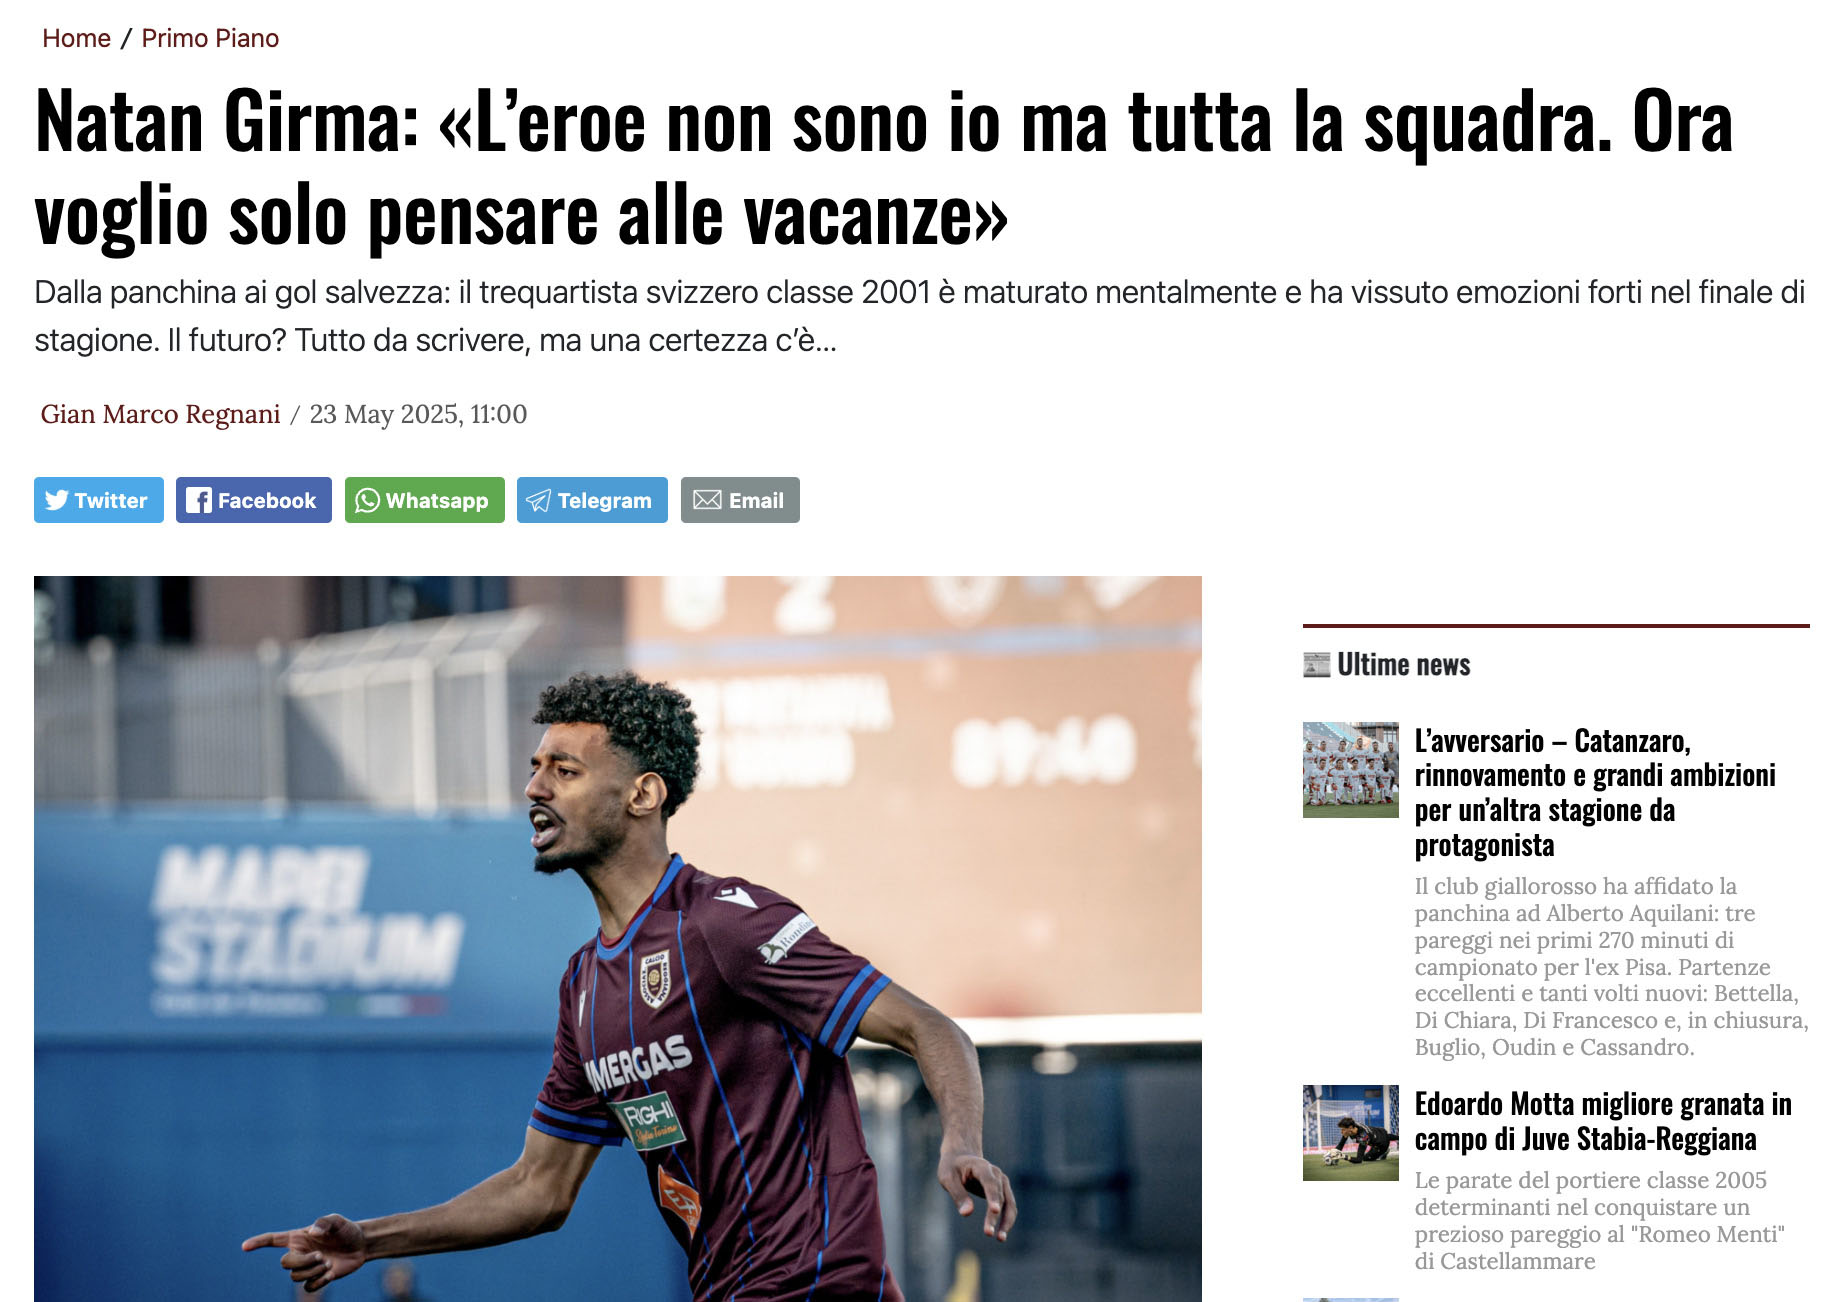This screenshot has height=1302, width=1840.
Task: Click the Twitter bird icon
Action: 56,500
